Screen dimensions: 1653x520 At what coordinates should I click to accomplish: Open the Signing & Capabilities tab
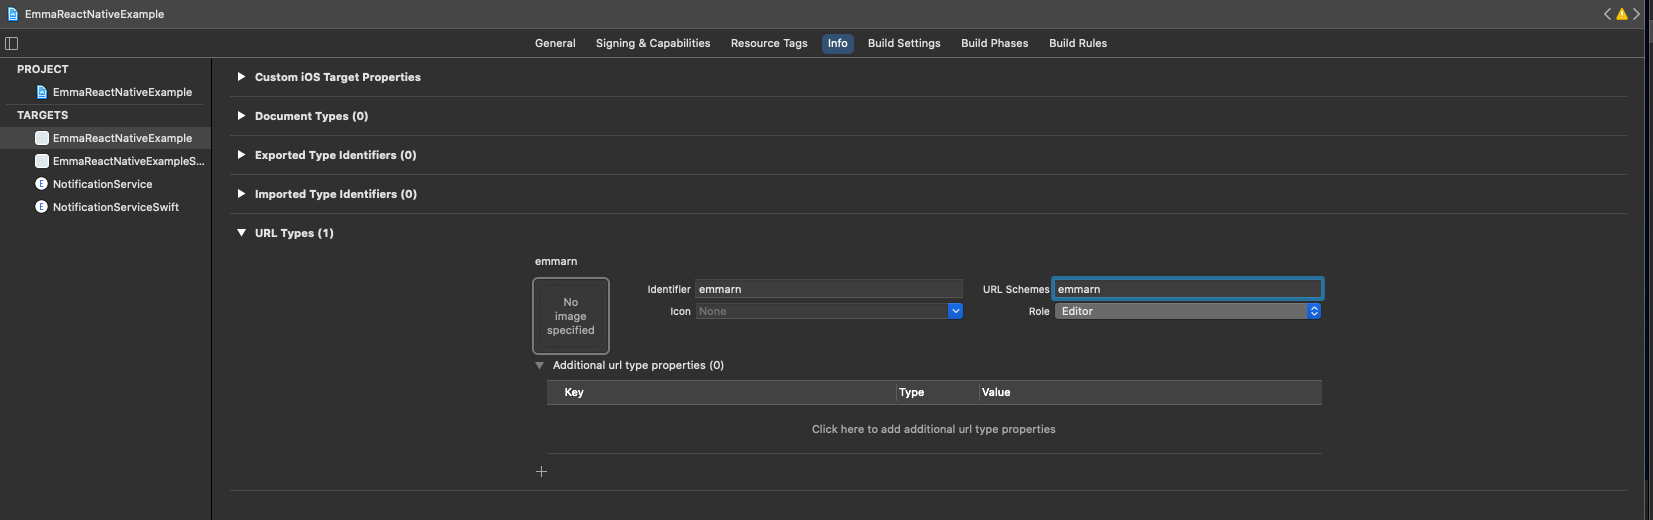pos(652,43)
